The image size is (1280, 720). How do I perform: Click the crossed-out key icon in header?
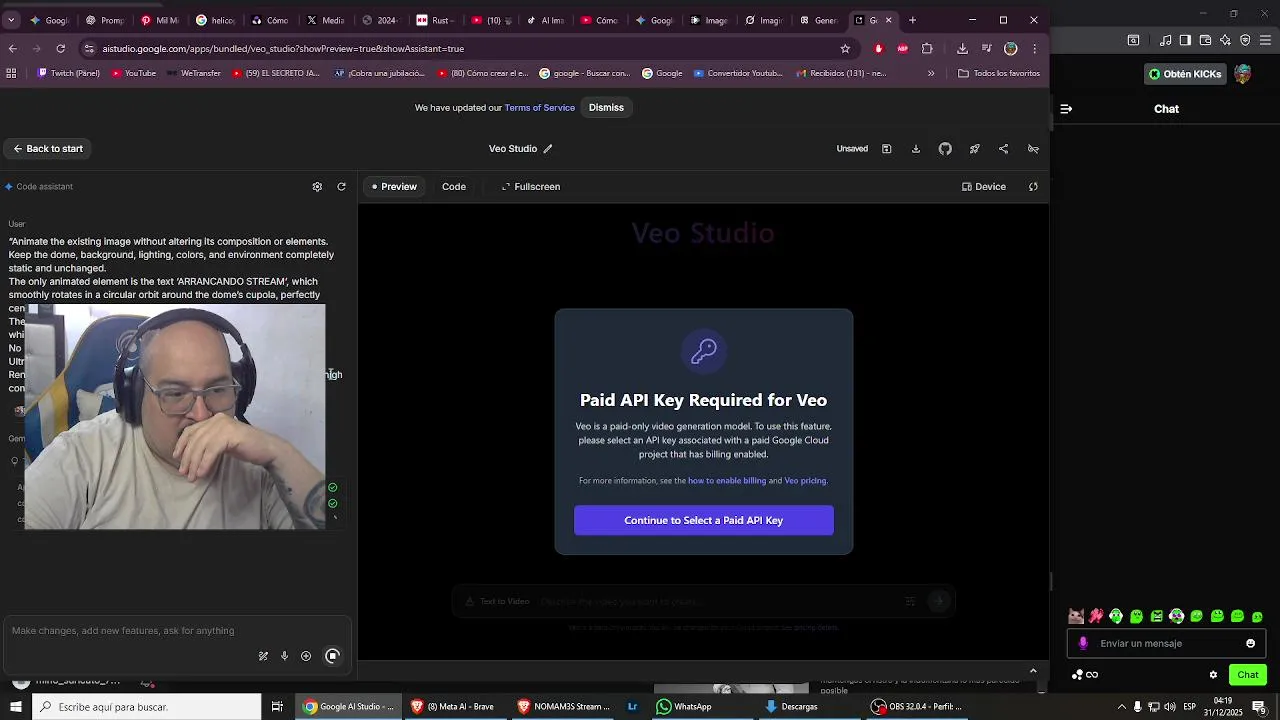(x=1033, y=149)
